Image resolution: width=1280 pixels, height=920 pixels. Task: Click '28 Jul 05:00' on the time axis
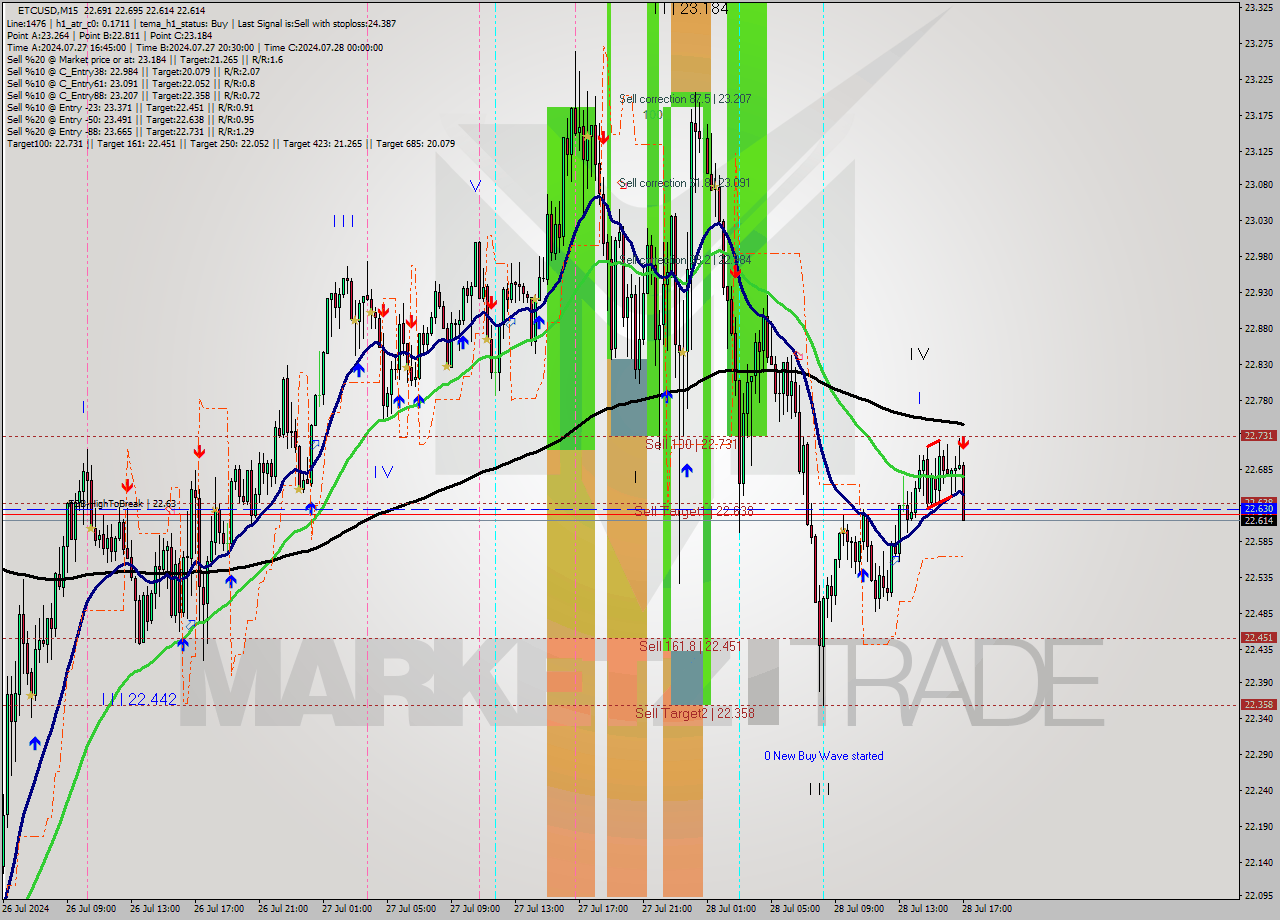[795, 910]
